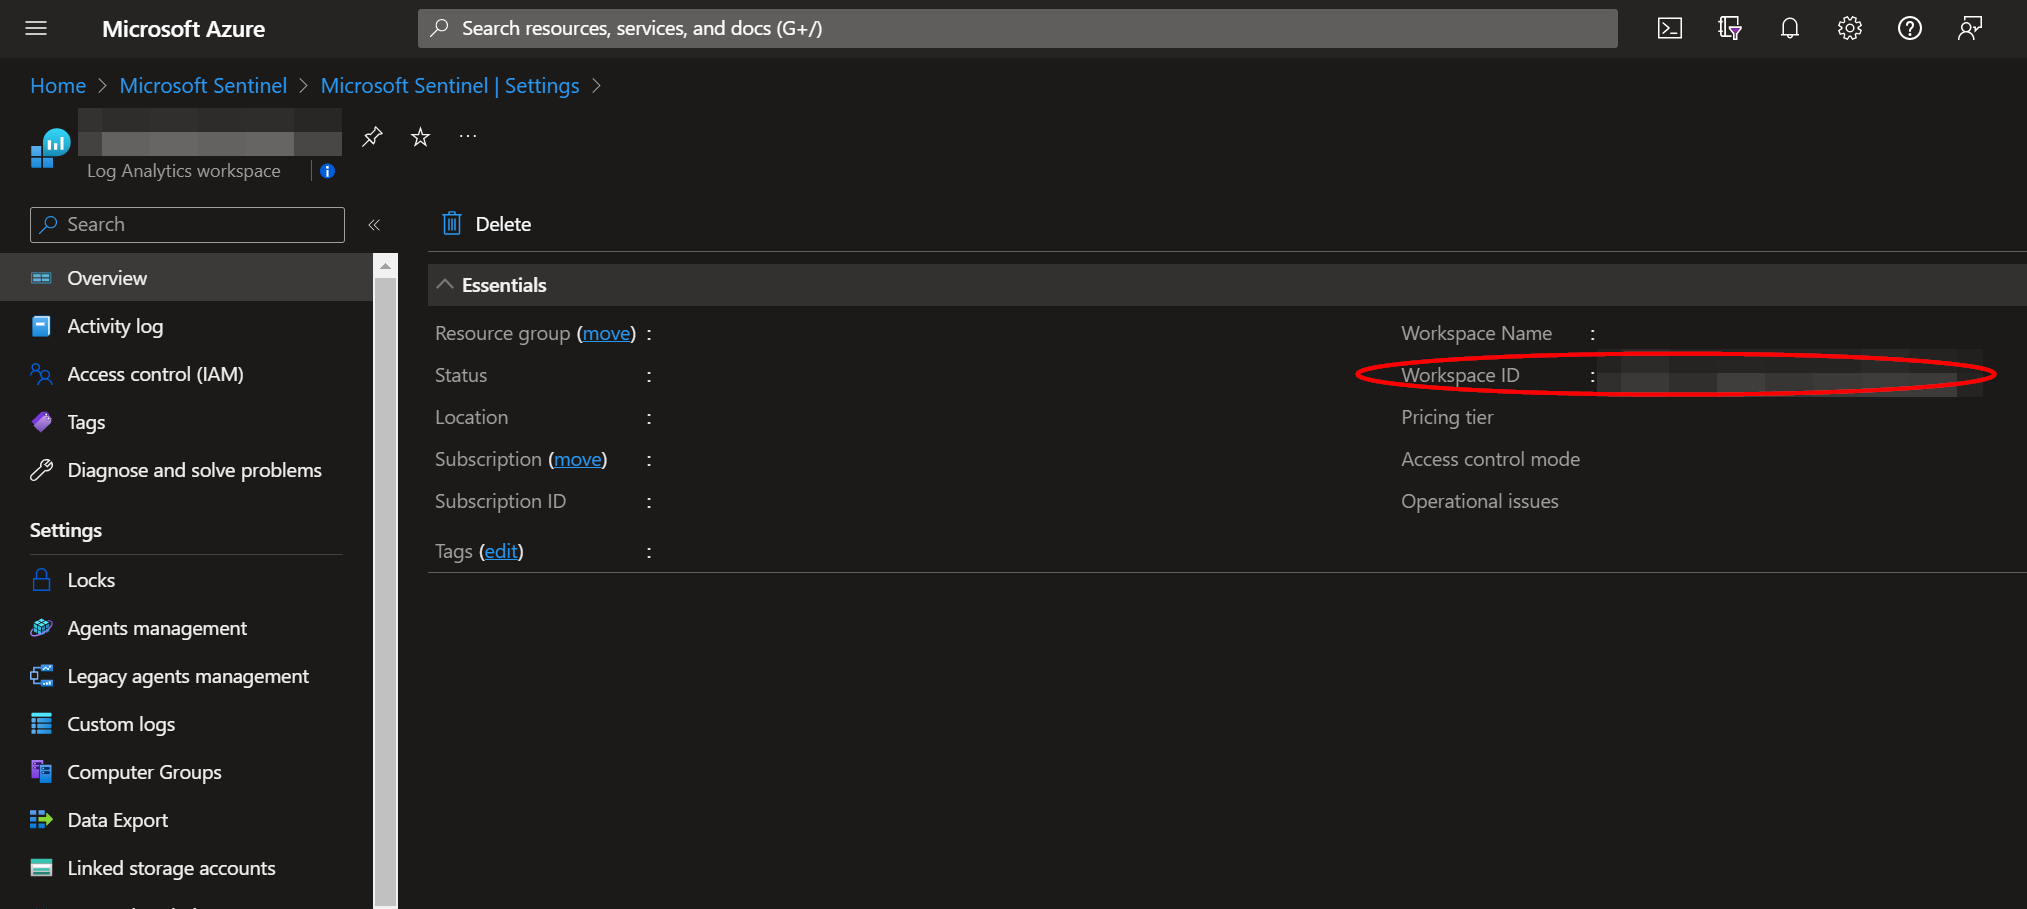Click the Location label
The image size is (2027, 909).
(471, 418)
